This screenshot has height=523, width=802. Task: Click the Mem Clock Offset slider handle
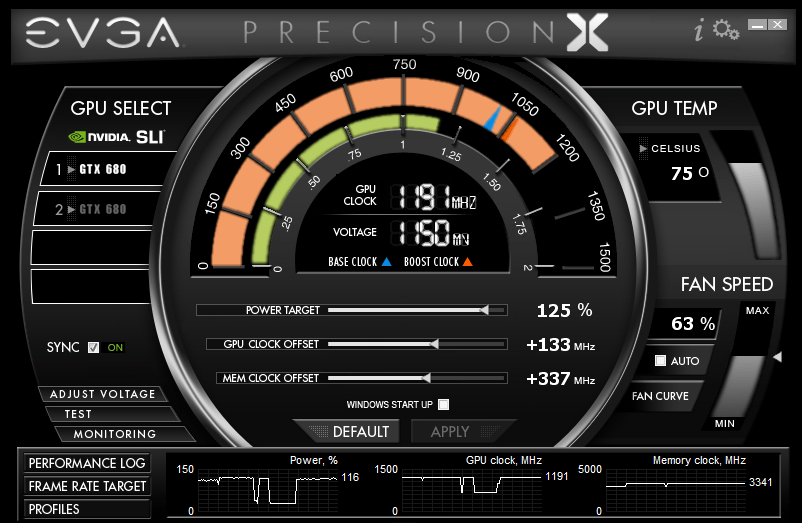[x=426, y=378]
